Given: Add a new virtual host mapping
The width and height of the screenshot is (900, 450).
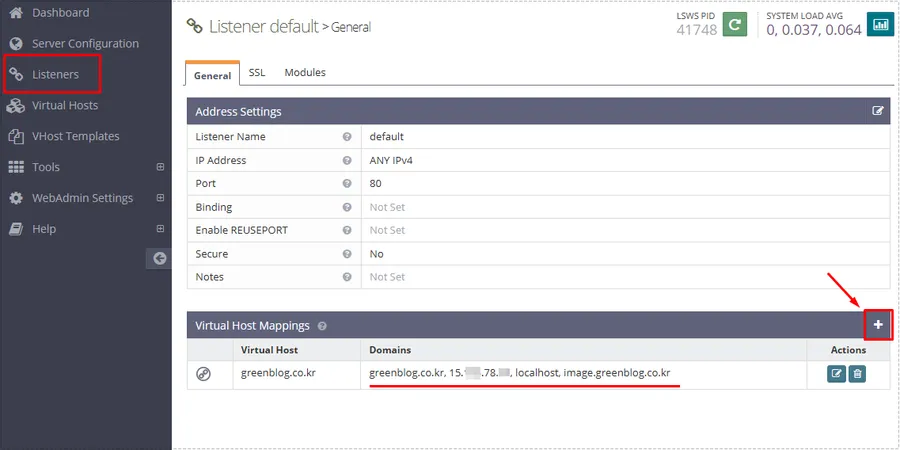Looking at the screenshot, I should (x=878, y=325).
